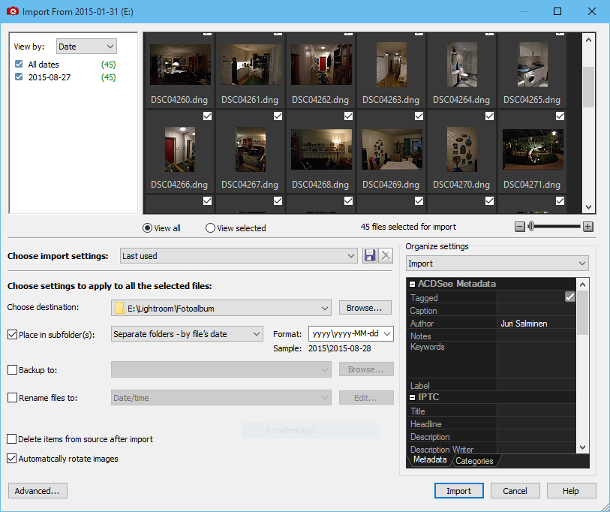Toggle the Tagged checkmark in metadata

pos(570,297)
